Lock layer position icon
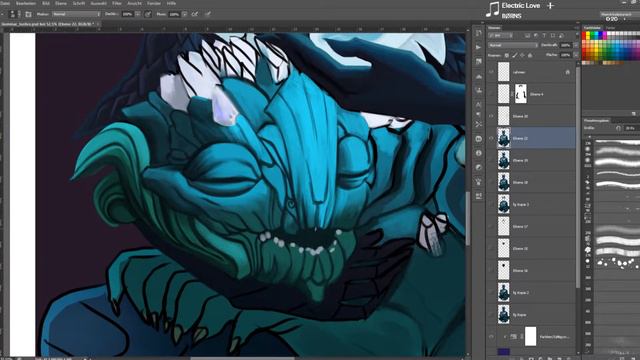Screen dimensions: 640x360 pyautogui.click(x=522, y=55)
